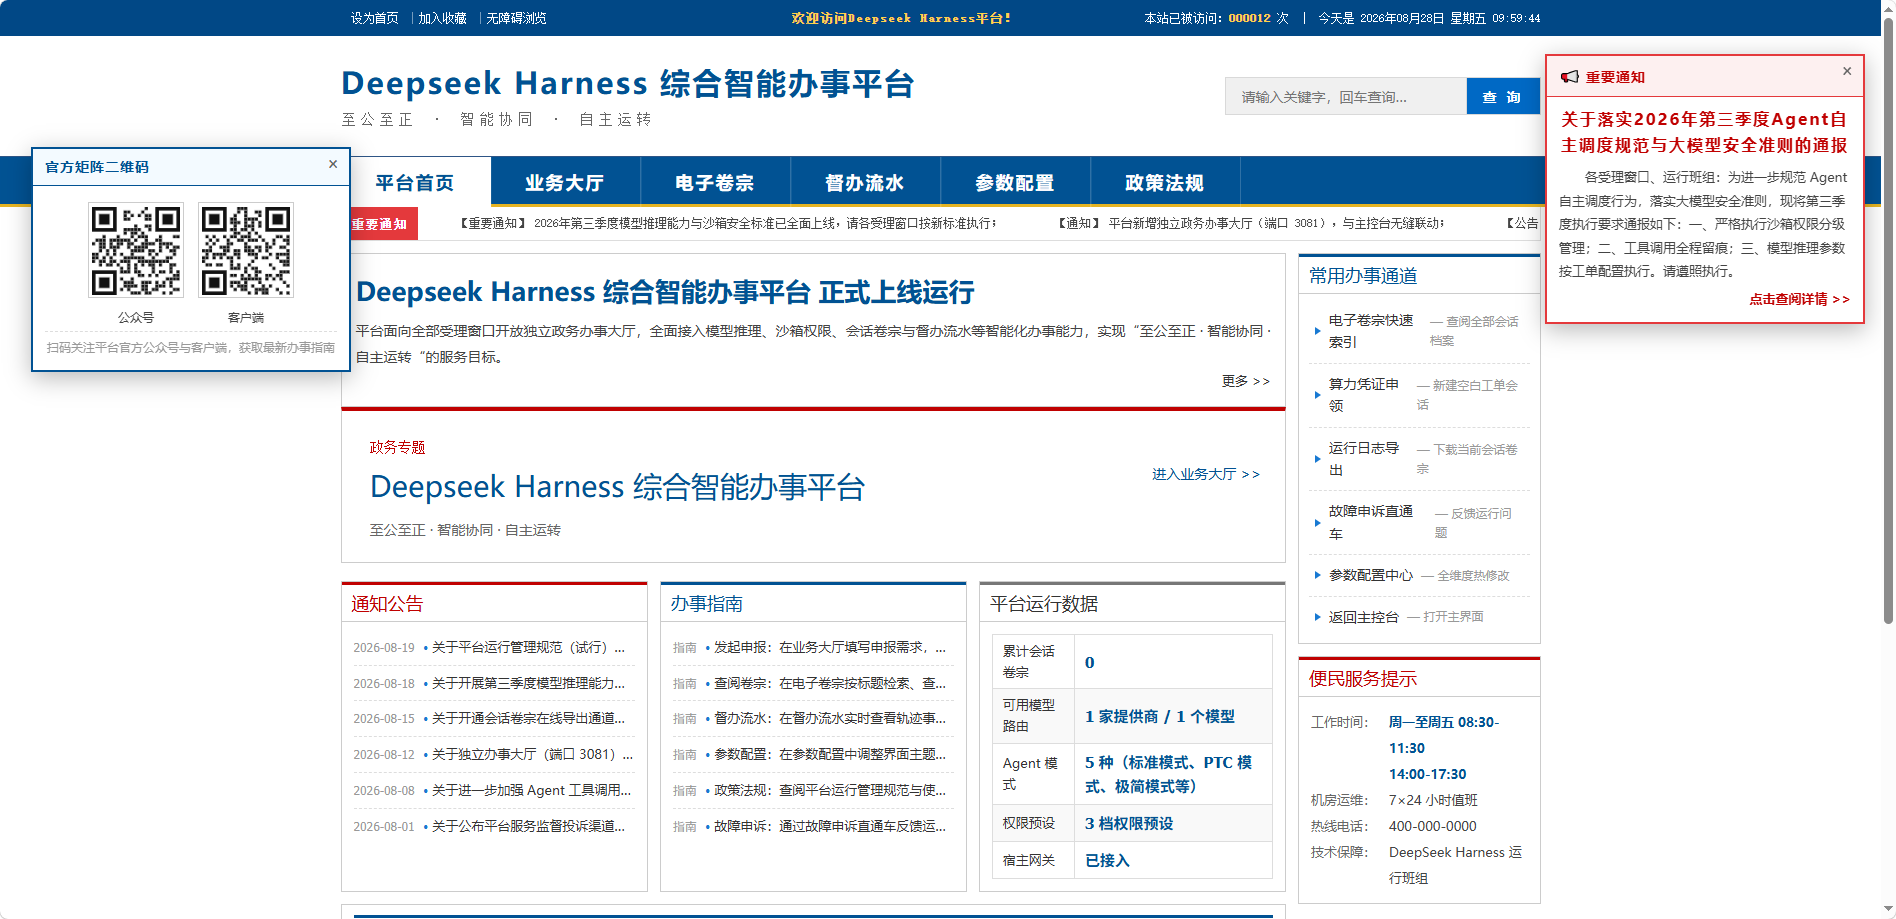Screen dimensions: 1896x919
Task: Click 返回主控台 quick channel
Action: [1364, 617]
